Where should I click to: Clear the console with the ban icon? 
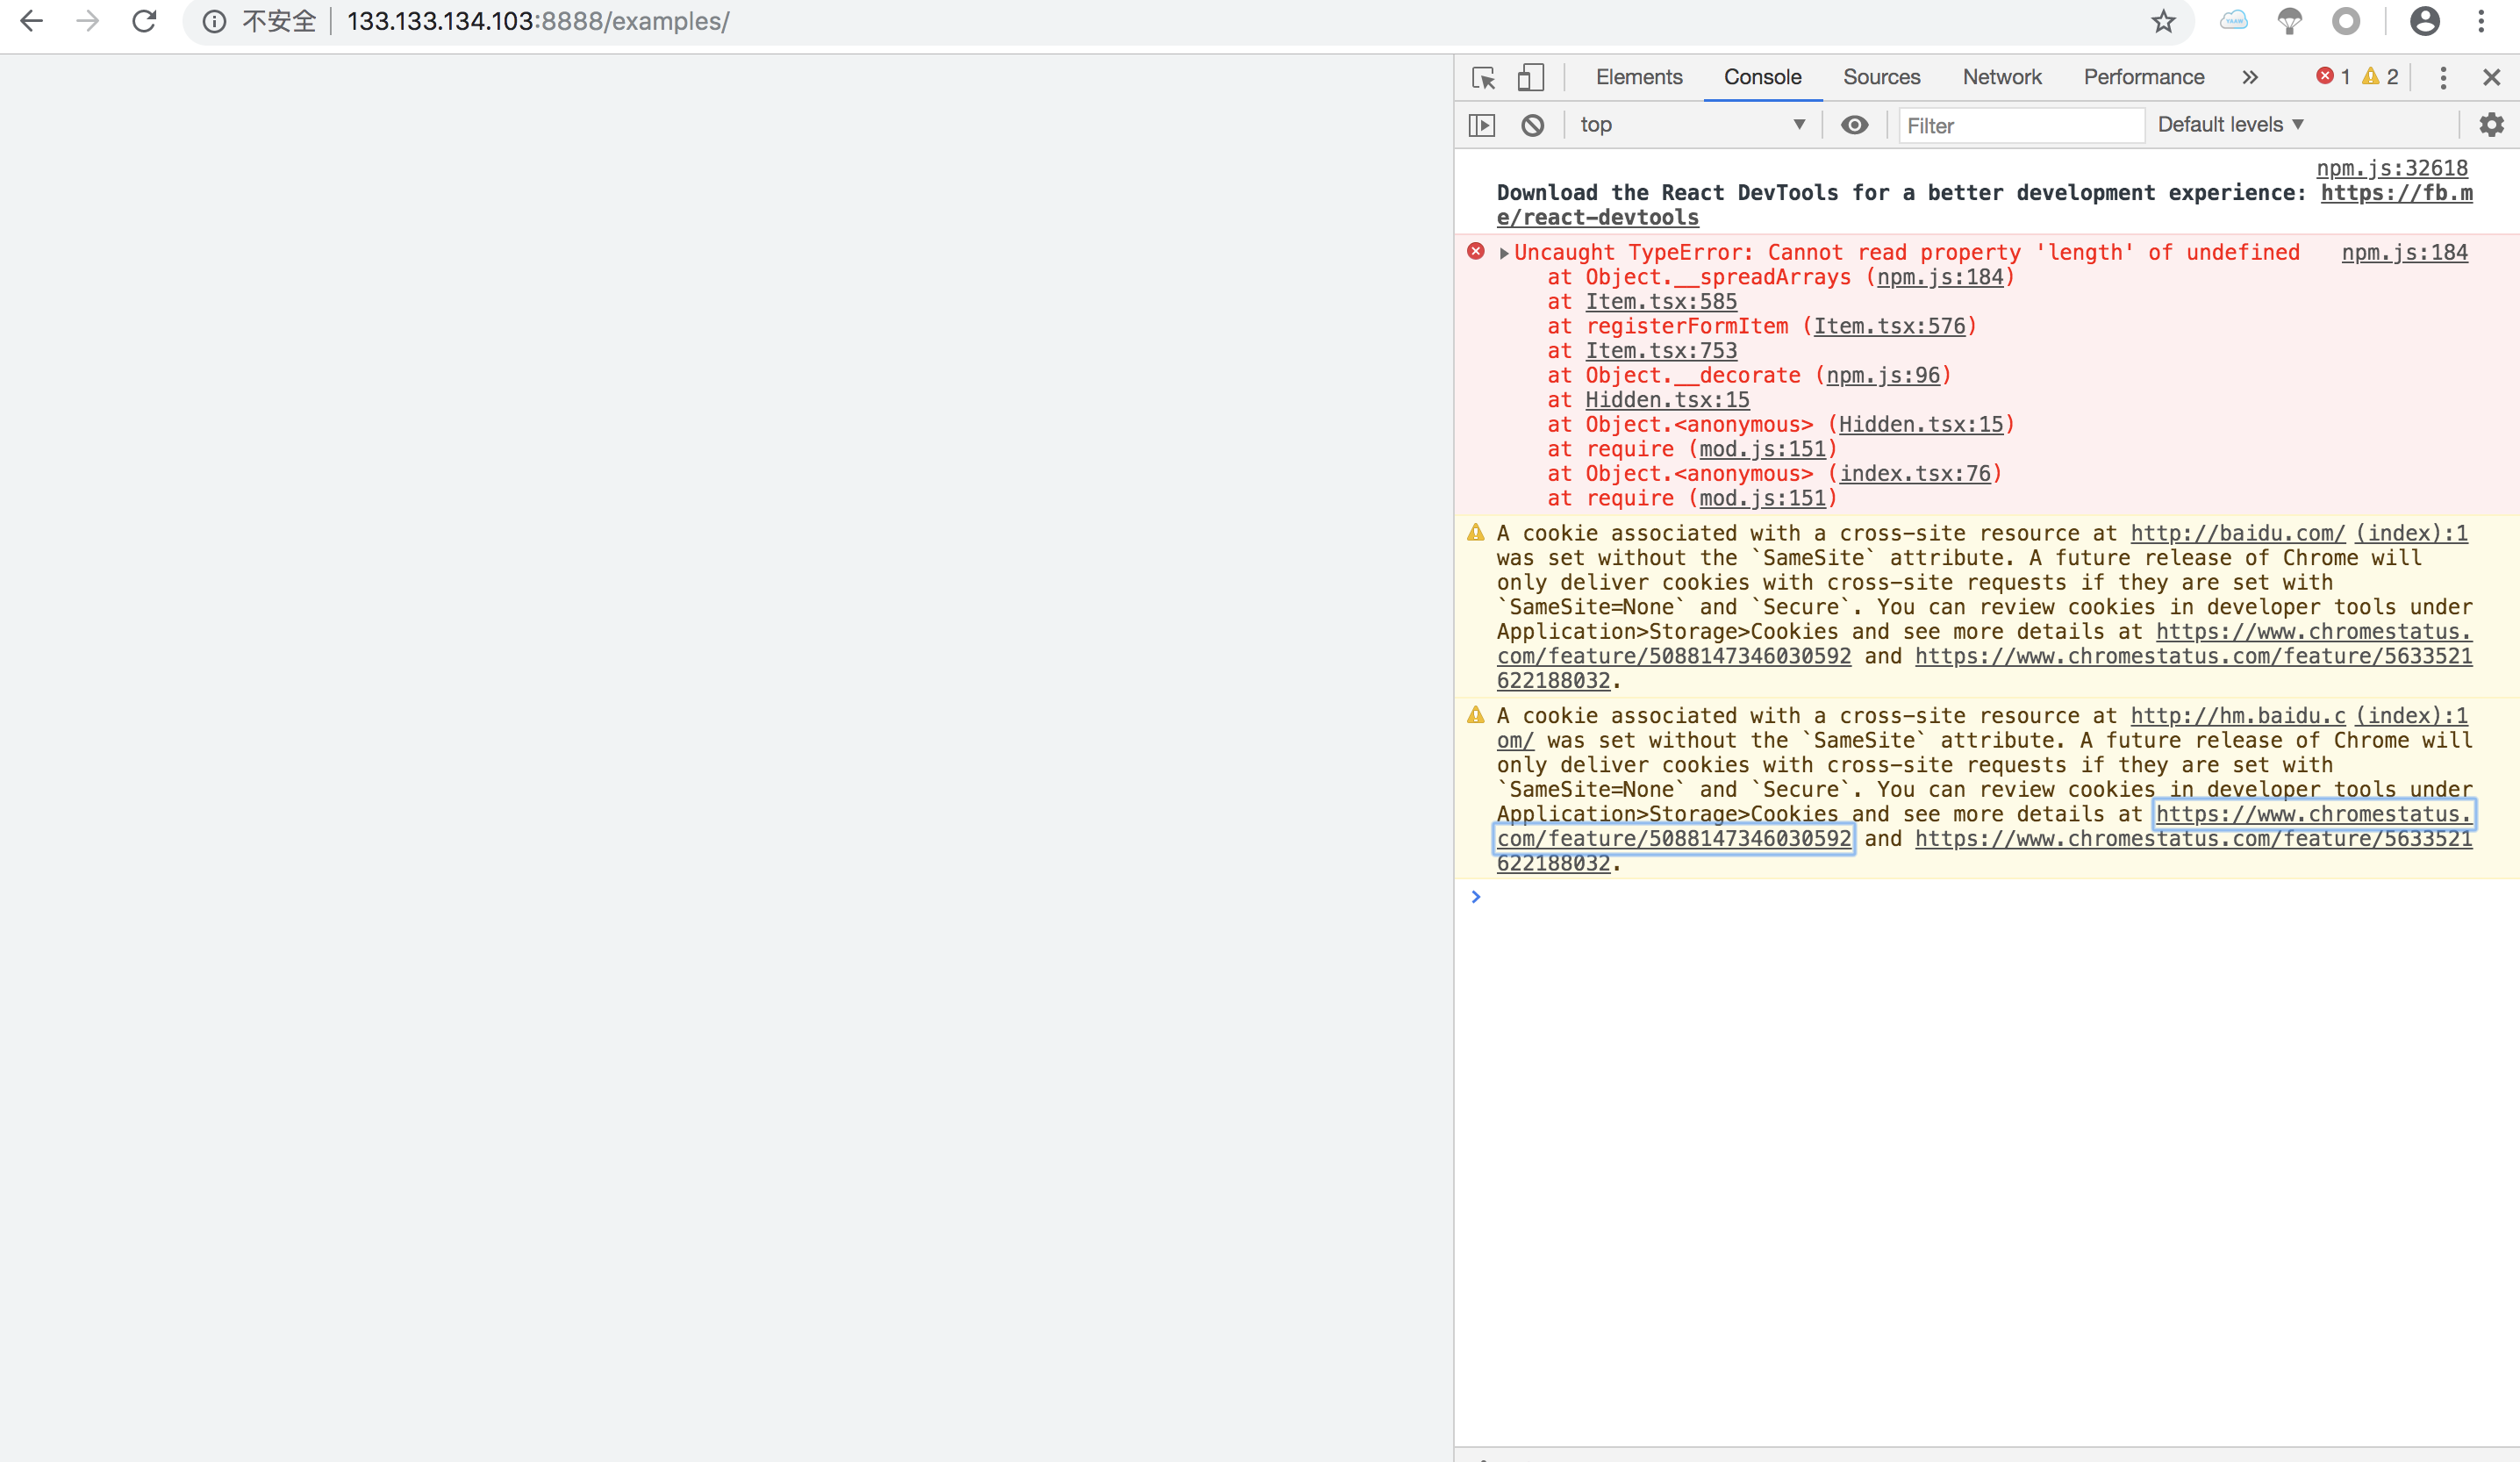point(1533,125)
